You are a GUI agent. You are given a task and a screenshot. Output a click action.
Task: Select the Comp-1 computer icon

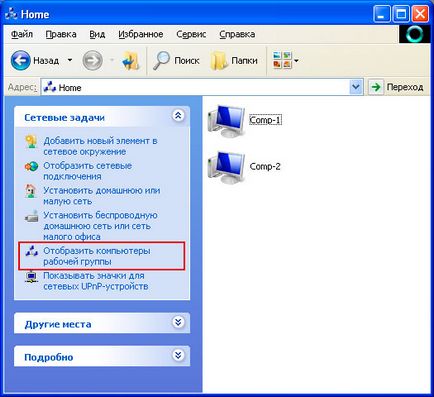(x=226, y=120)
